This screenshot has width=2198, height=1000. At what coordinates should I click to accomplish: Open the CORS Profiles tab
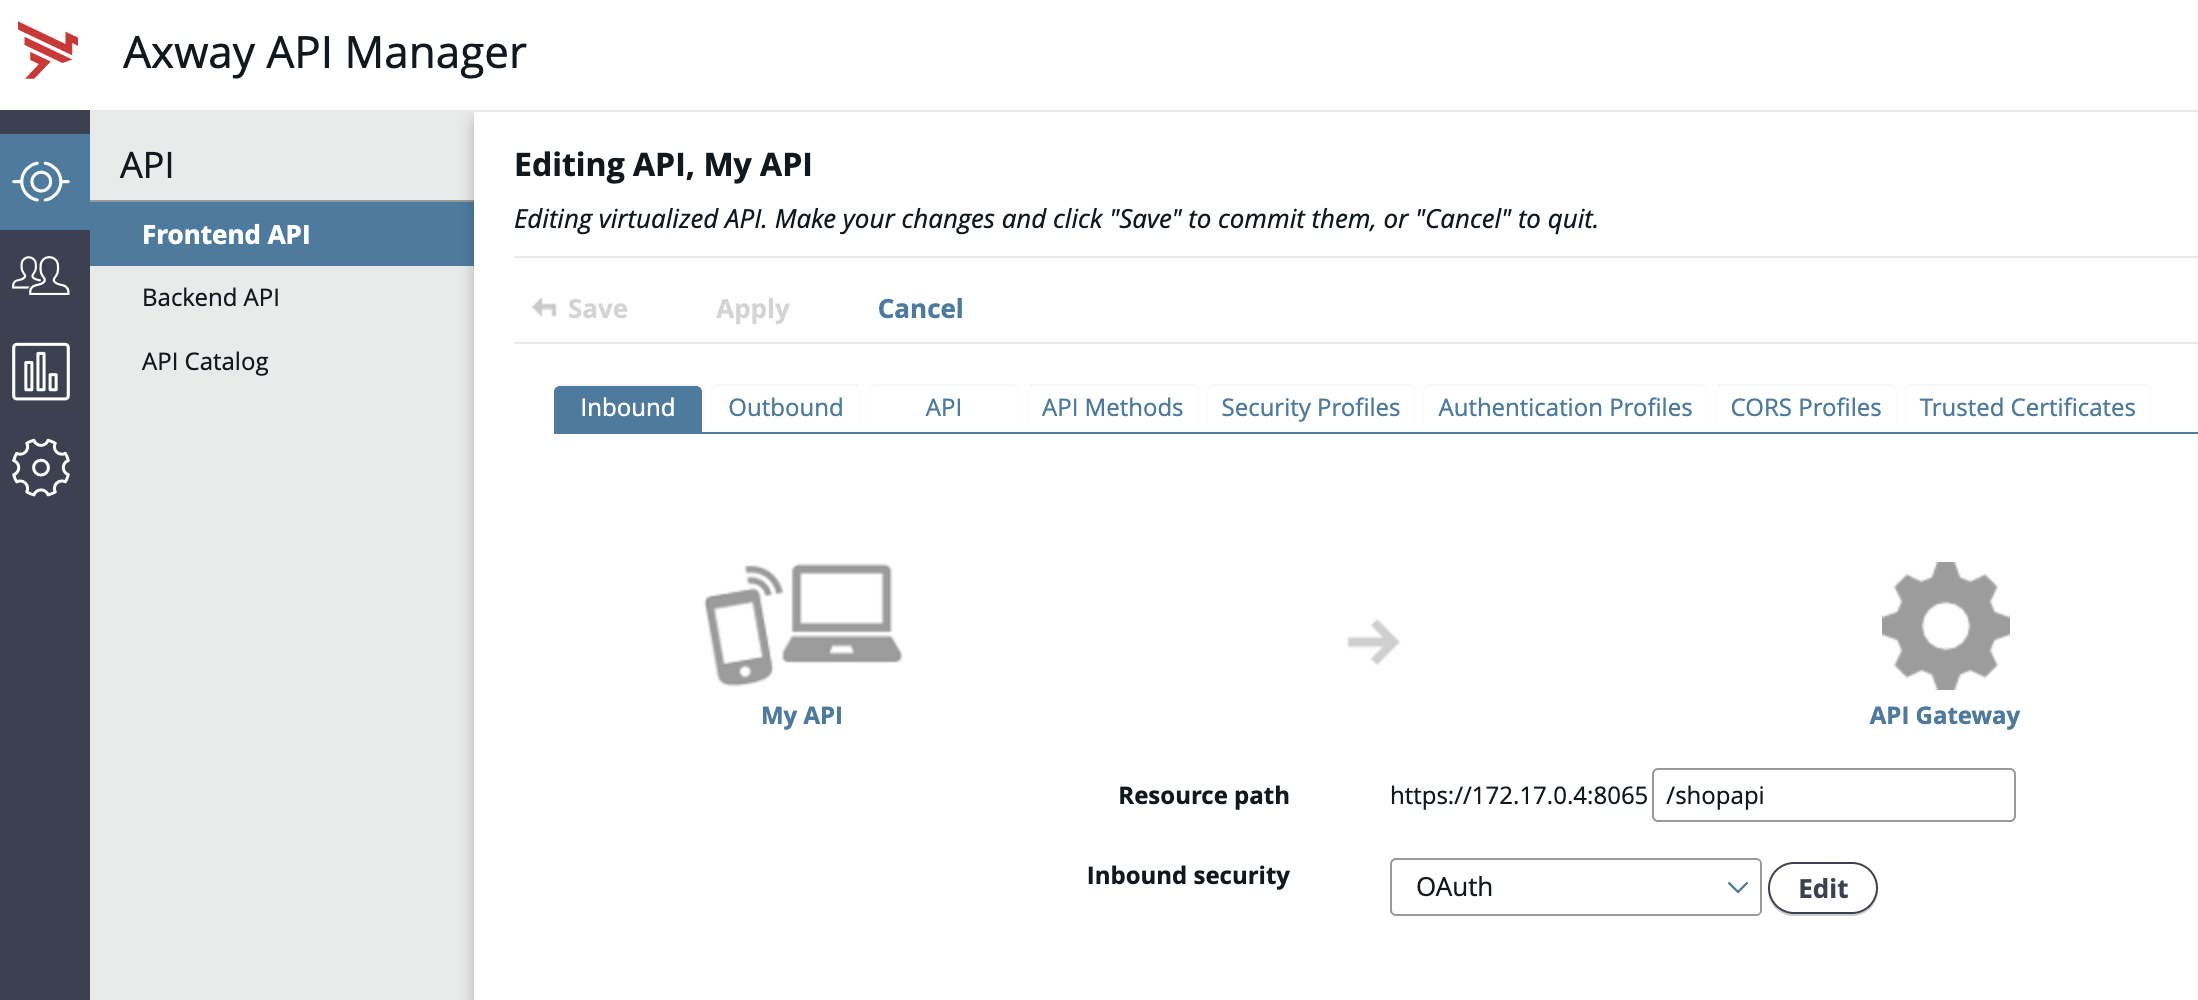pos(1805,408)
